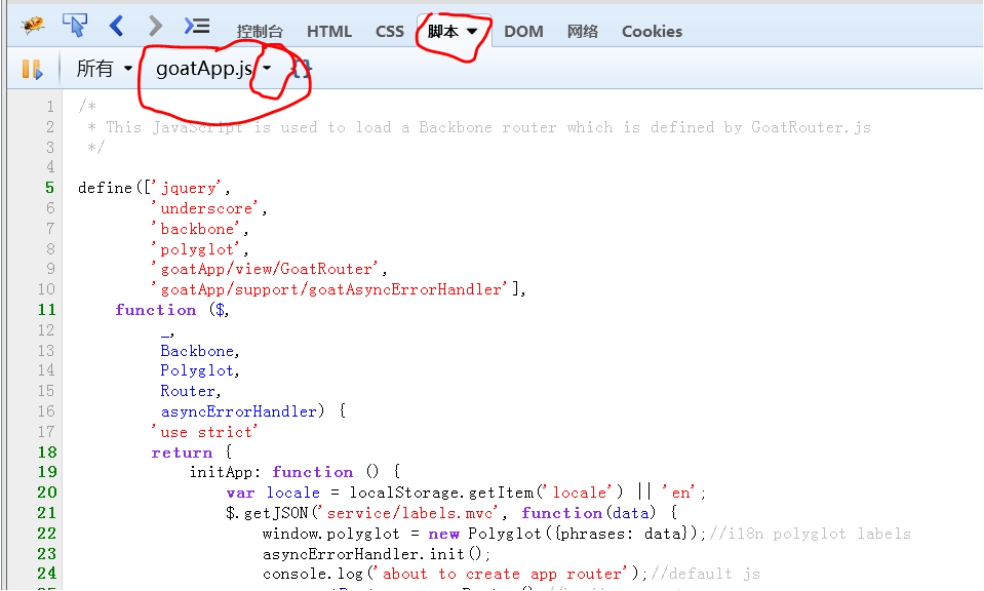
Task: Click the Router parameter on line 15
Action: 188,391
